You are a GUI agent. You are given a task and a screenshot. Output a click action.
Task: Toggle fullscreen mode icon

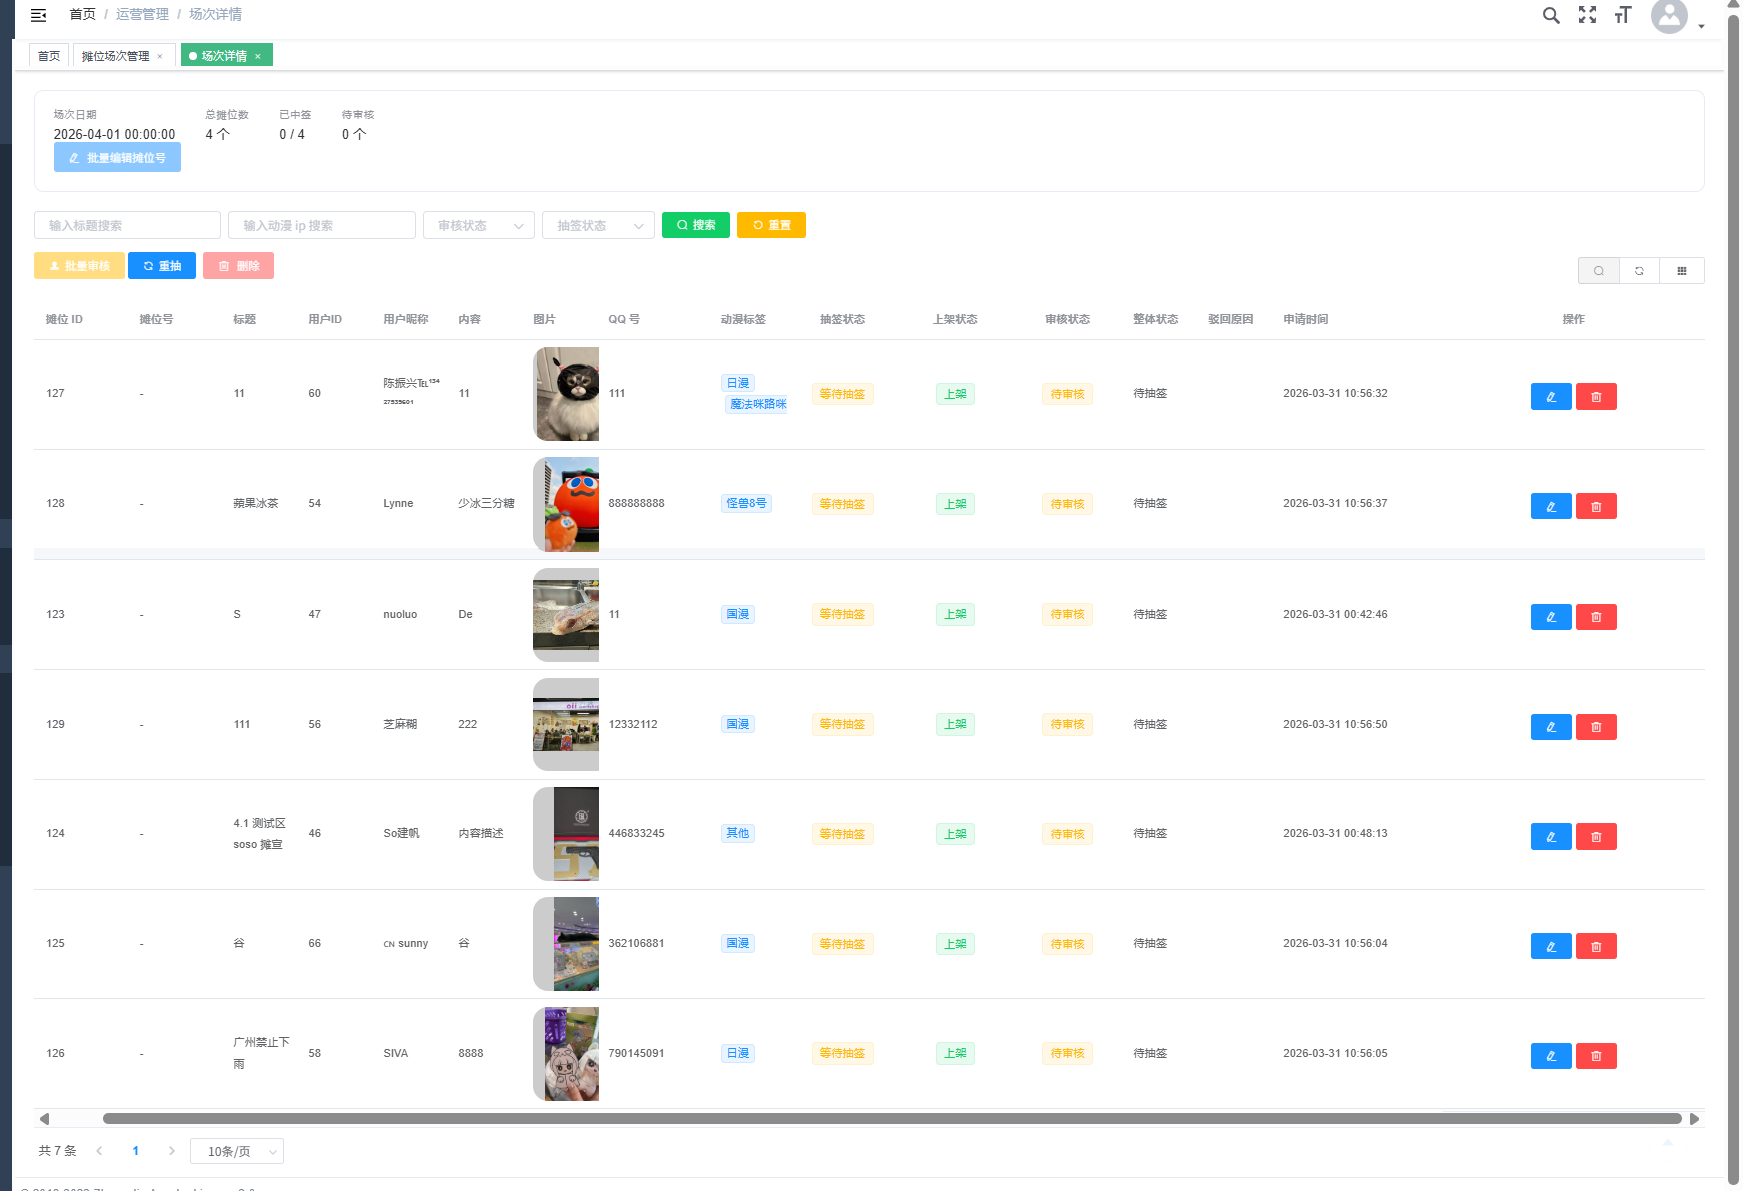click(x=1587, y=15)
